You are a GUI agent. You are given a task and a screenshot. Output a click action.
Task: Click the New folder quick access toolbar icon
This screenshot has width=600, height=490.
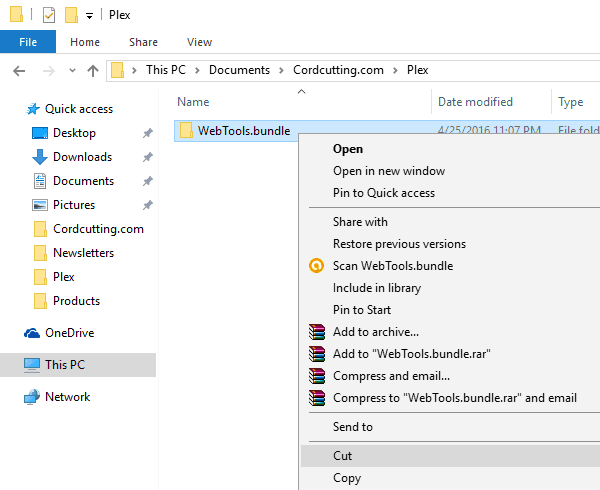point(72,15)
